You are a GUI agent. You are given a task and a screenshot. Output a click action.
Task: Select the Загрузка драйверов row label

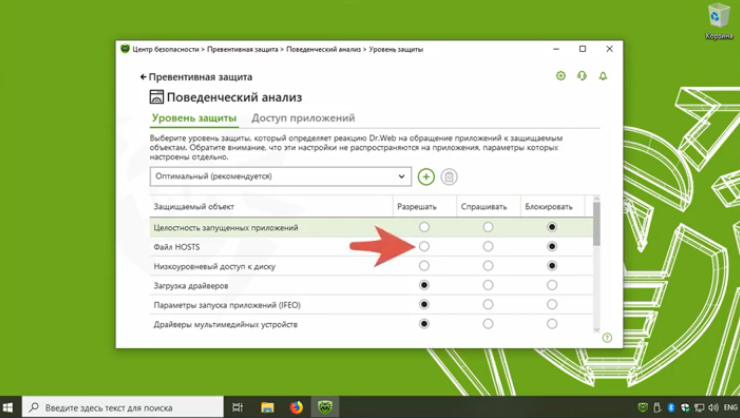pyautogui.click(x=191, y=285)
